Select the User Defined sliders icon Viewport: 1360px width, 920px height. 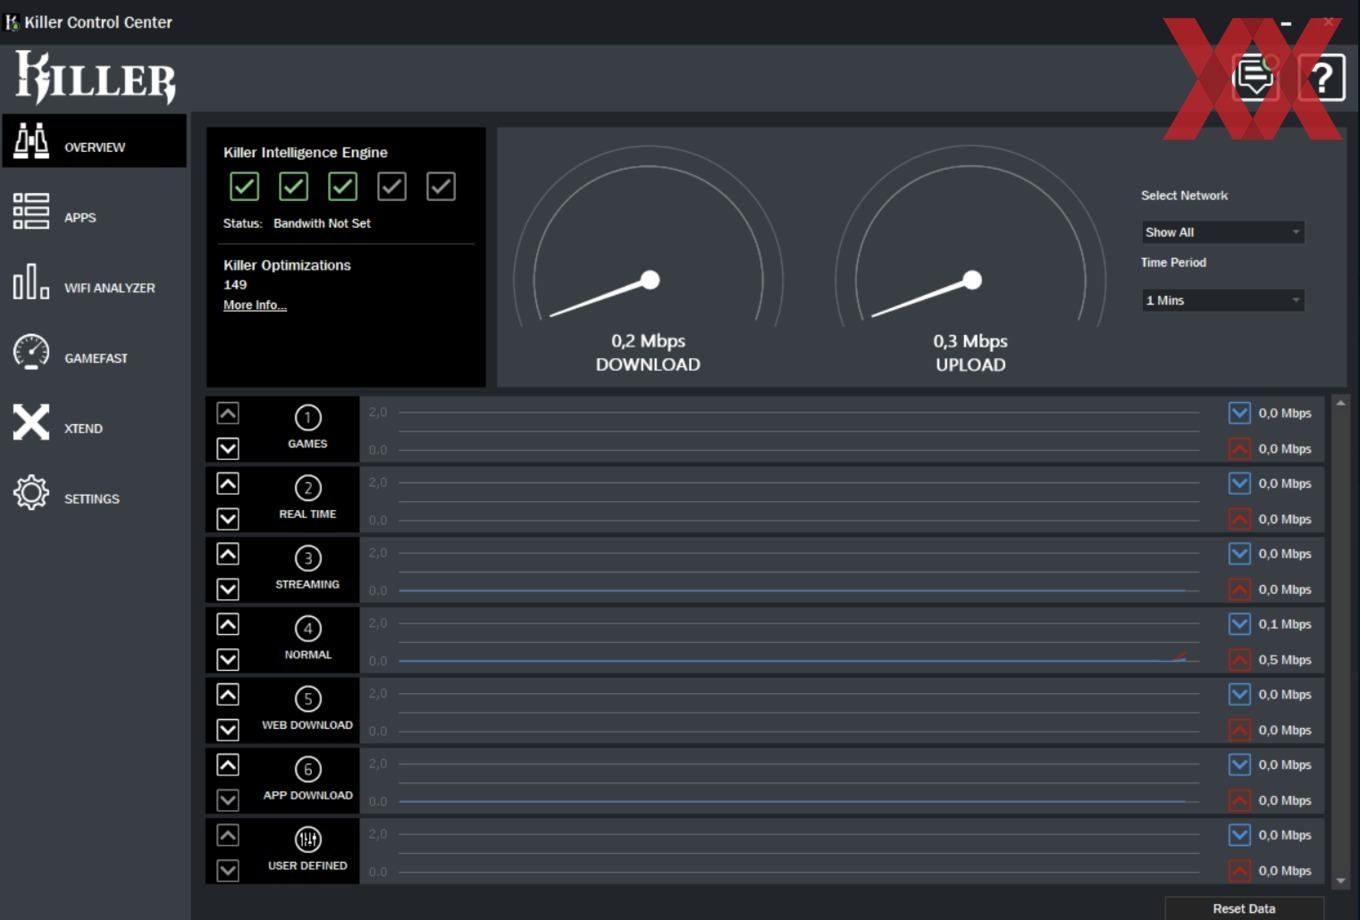(x=308, y=839)
